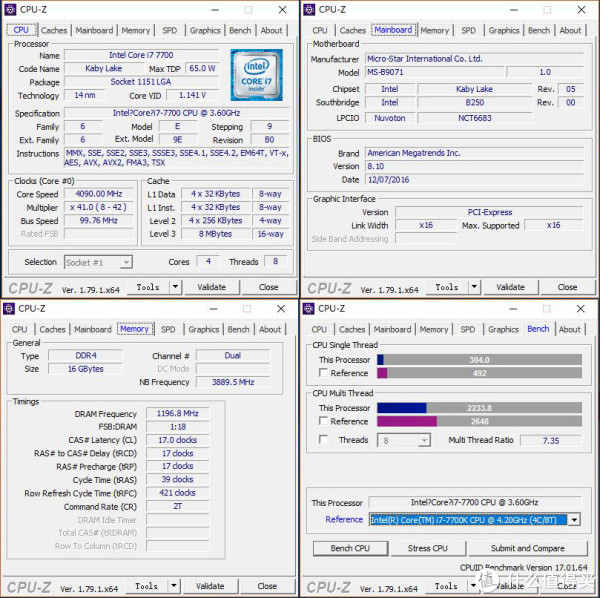
Task: Click Close button in CPU window
Action: [269, 287]
